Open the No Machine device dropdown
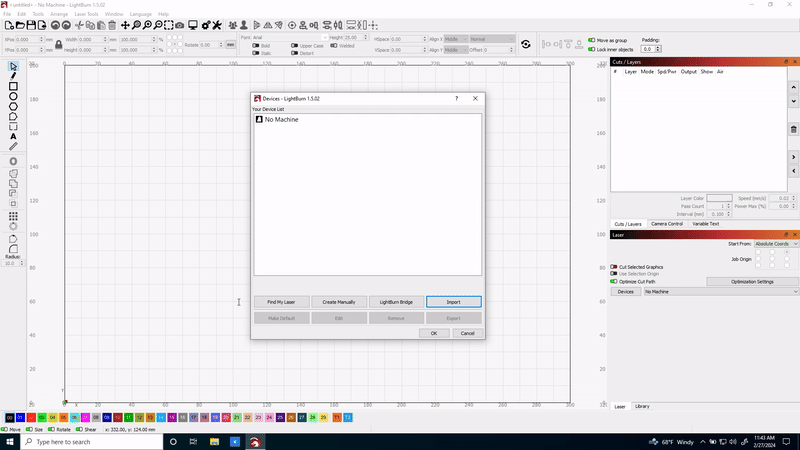The height and width of the screenshot is (450, 800). pos(721,292)
